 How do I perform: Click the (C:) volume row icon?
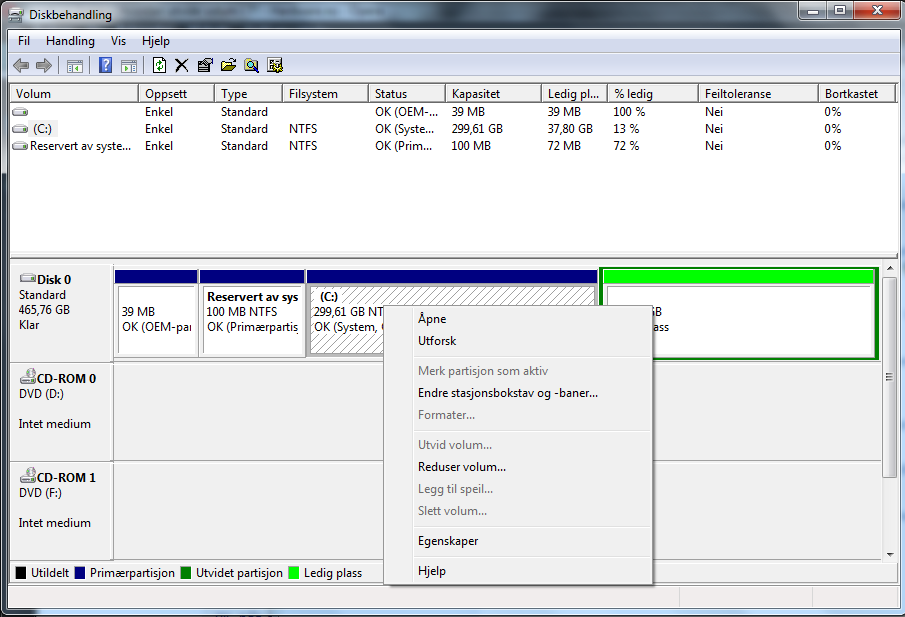click(20, 129)
